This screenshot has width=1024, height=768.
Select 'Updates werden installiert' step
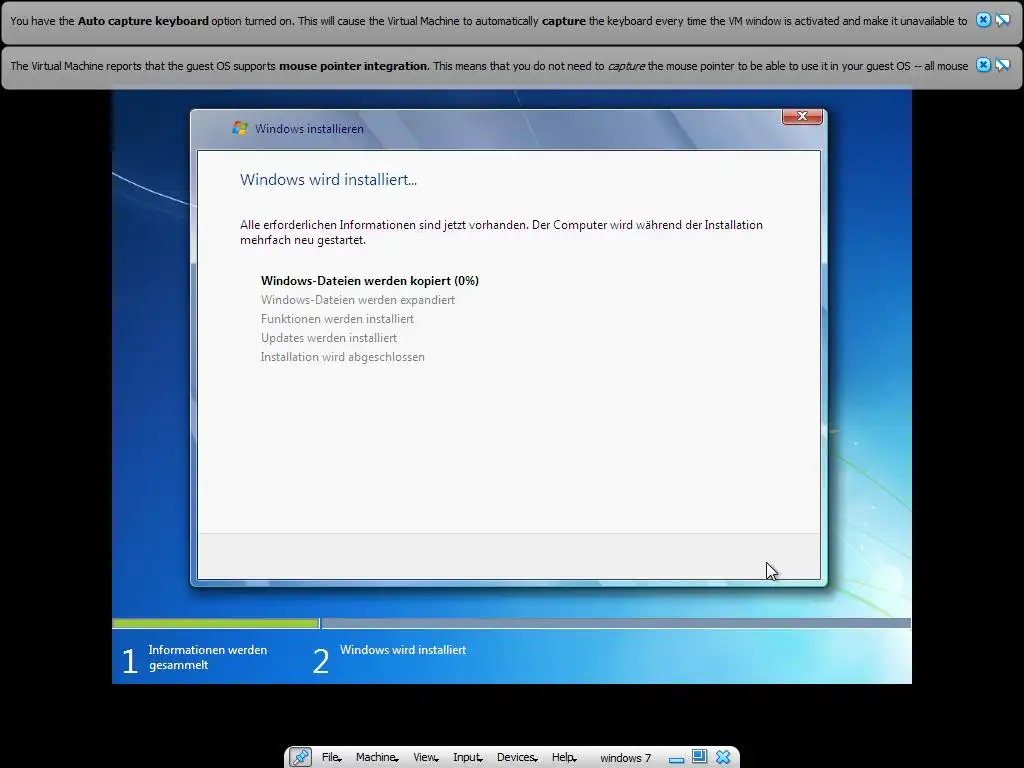328,338
